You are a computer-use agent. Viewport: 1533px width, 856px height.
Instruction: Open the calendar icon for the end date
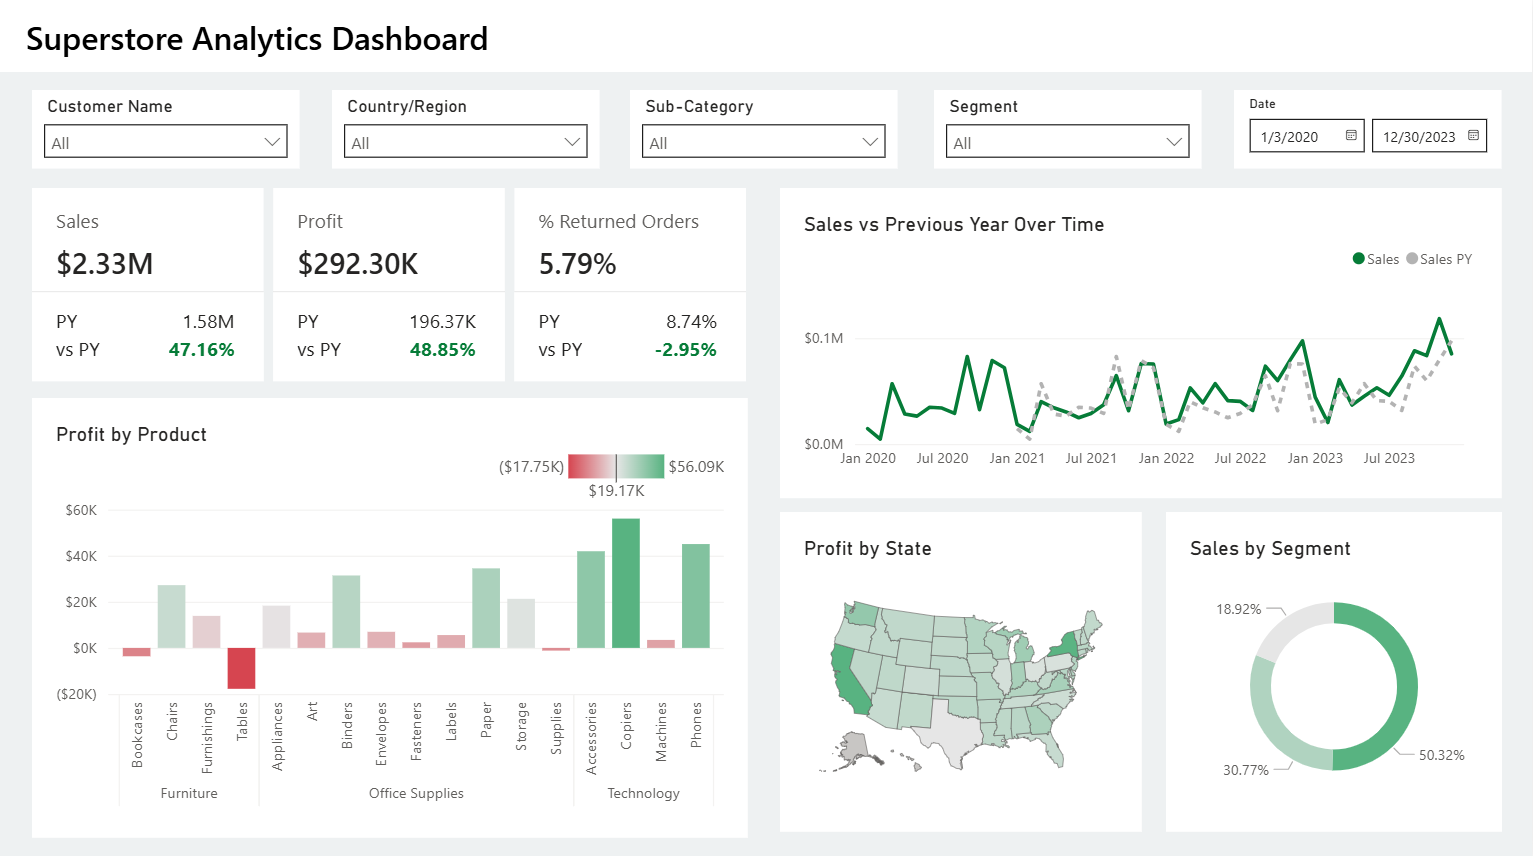click(1473, 135)
